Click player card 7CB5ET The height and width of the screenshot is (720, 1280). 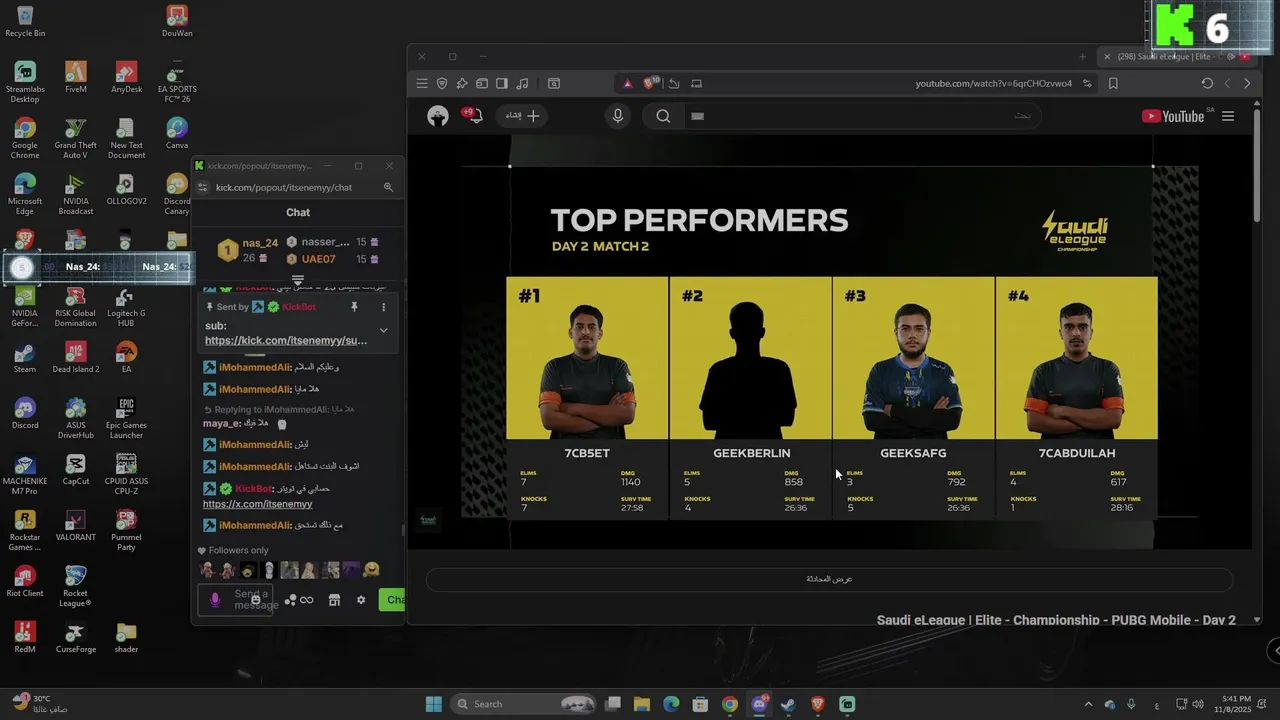click(x=587, y=398)
